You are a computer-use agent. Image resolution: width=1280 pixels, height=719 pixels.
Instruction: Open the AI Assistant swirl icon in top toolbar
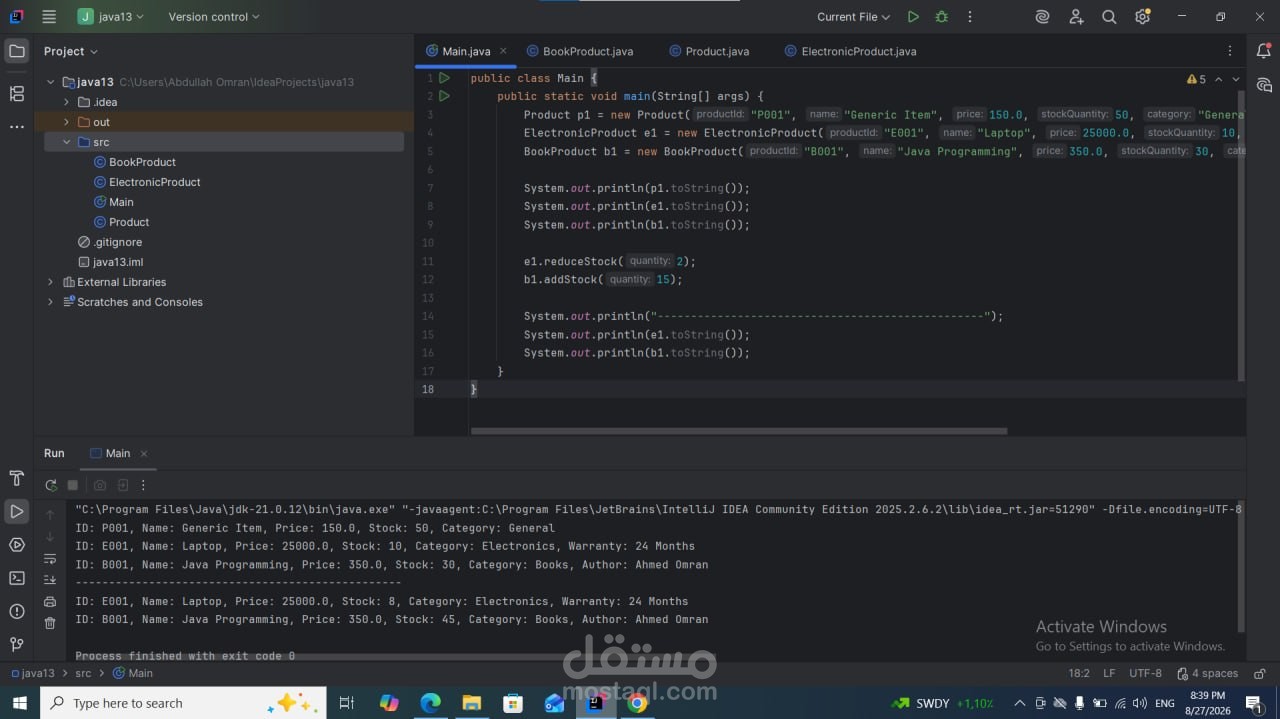tap(1042, 17)
